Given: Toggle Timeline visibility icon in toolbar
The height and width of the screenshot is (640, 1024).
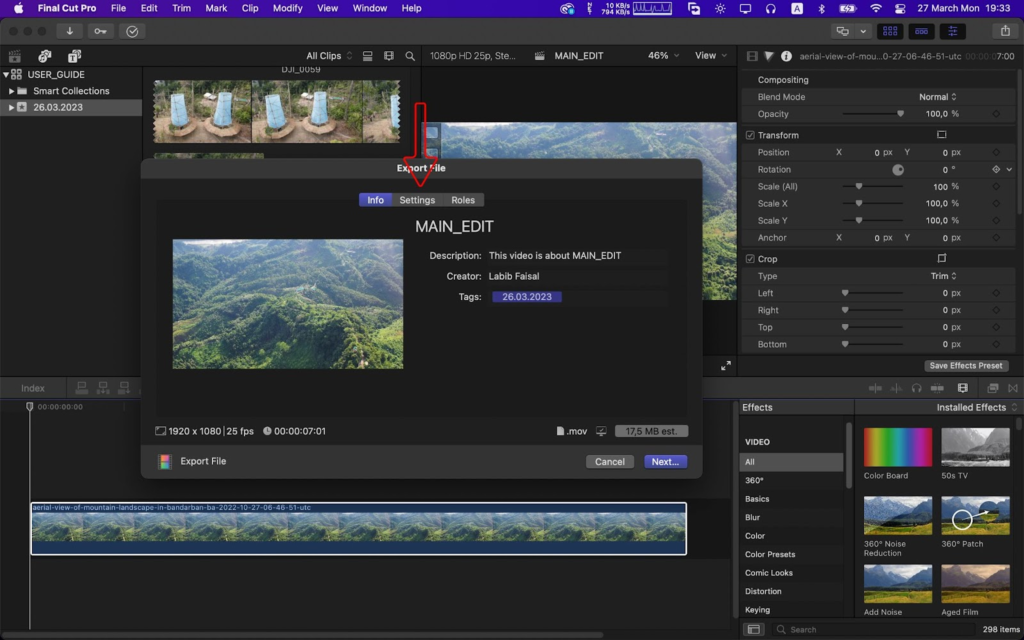Looking at the screenshot, I should (921, 31).
